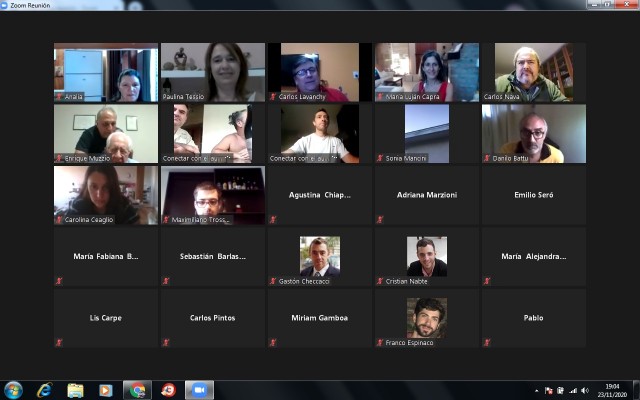The image size is (640, 400).
Task: Open the Windows Start menu
Action: [x=13, y=390]
